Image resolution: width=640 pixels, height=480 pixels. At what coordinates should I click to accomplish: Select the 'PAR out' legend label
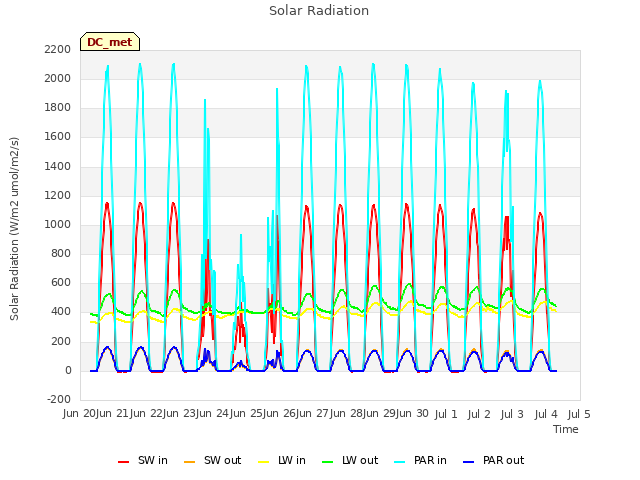pos(503,460)
